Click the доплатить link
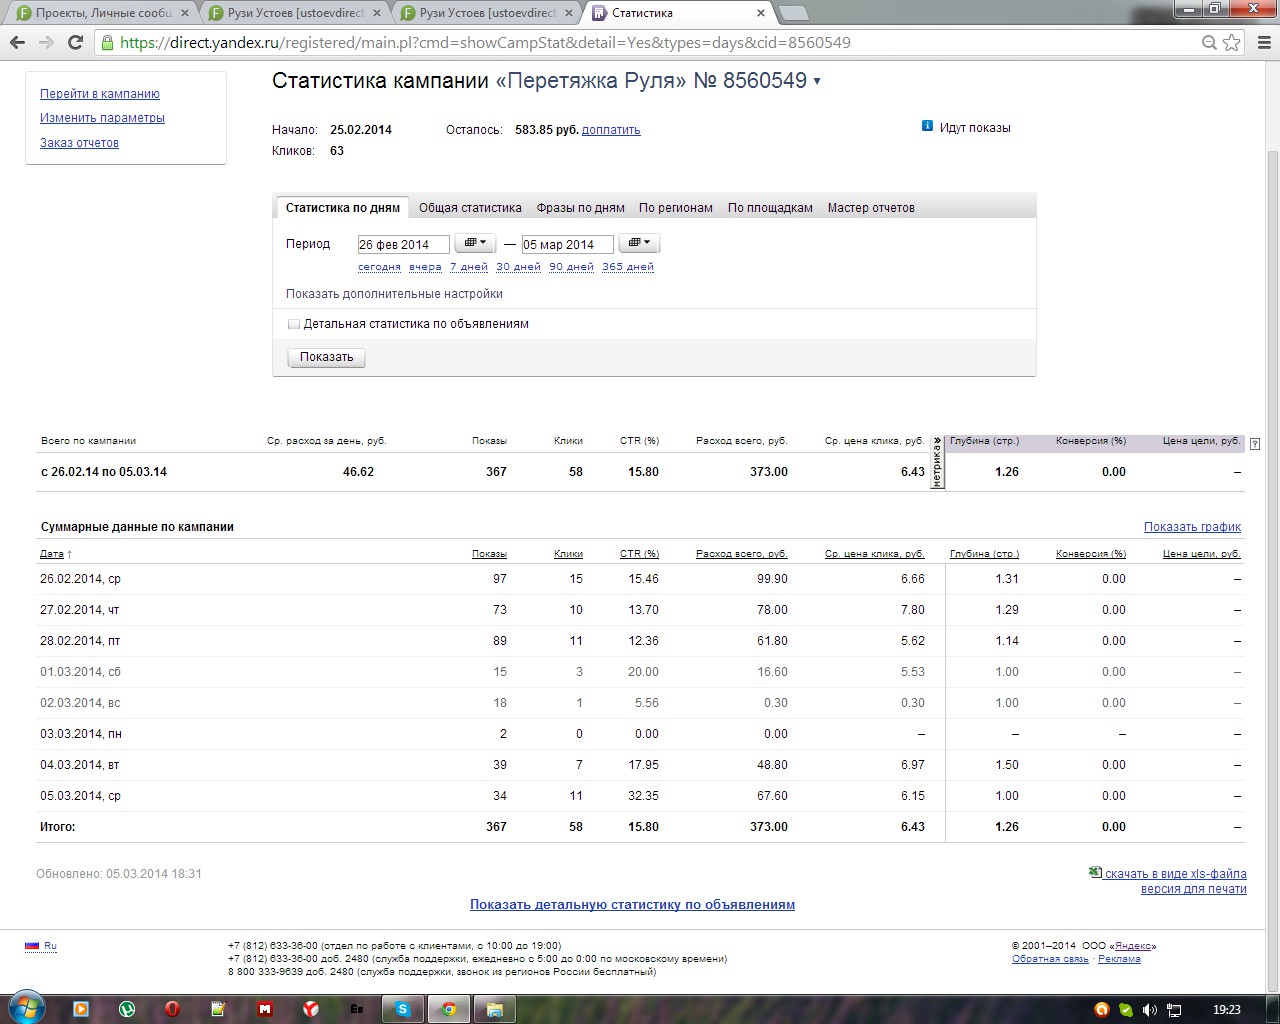1280x1024 pixels. (x=611, y=130)
